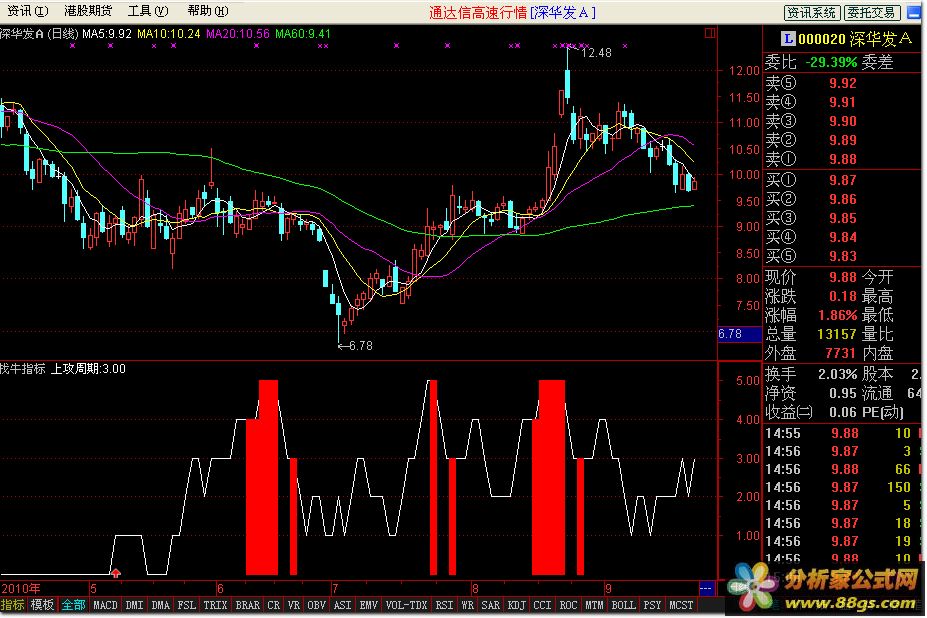The height and width of the screenshot is (618, 927).
Task: Switch to FSL indicator
Action: [186, 605]
